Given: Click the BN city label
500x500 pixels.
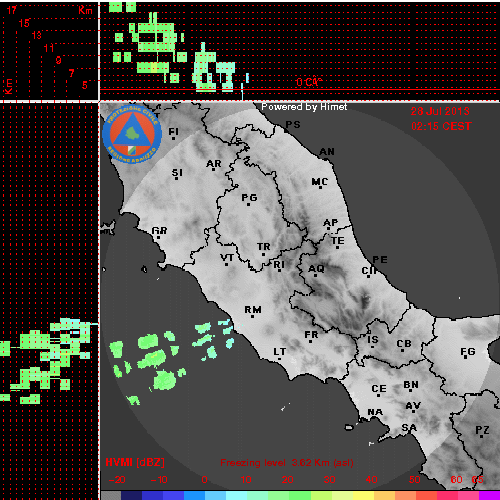Looking at the screenshot, I should tap(411, 385).
